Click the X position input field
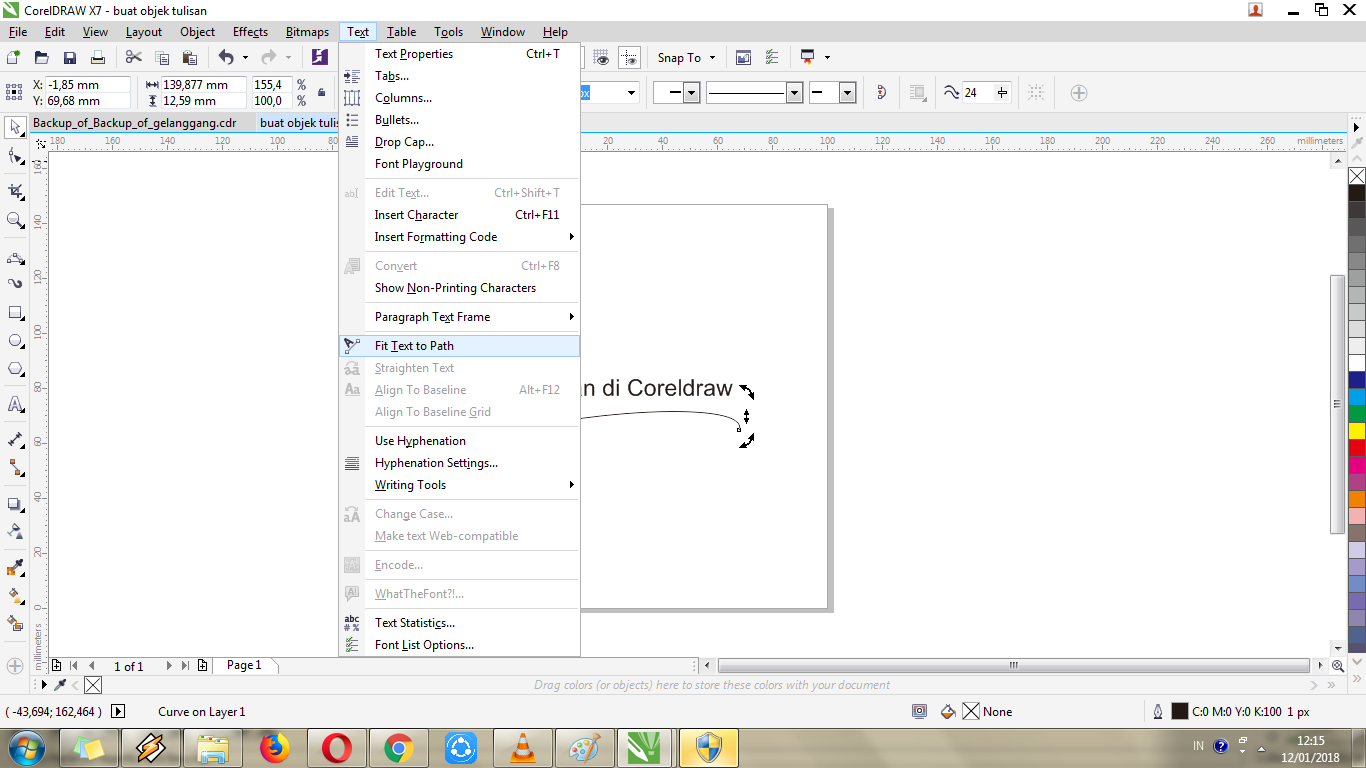 coord(85,85)
